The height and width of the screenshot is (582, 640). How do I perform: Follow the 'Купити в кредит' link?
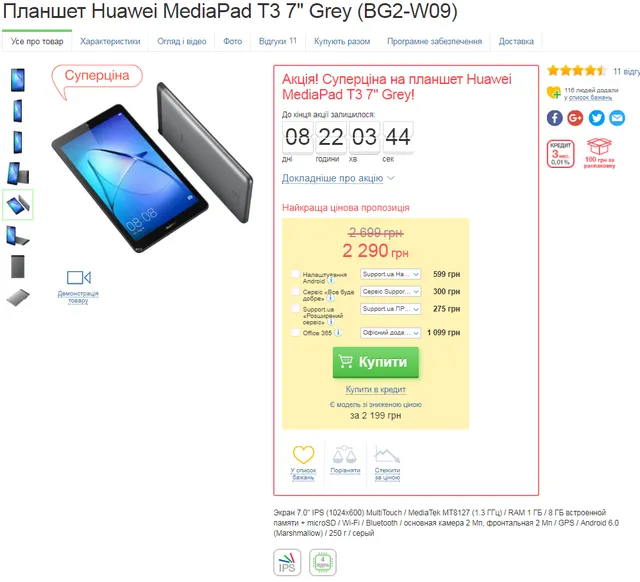point(376,390)
